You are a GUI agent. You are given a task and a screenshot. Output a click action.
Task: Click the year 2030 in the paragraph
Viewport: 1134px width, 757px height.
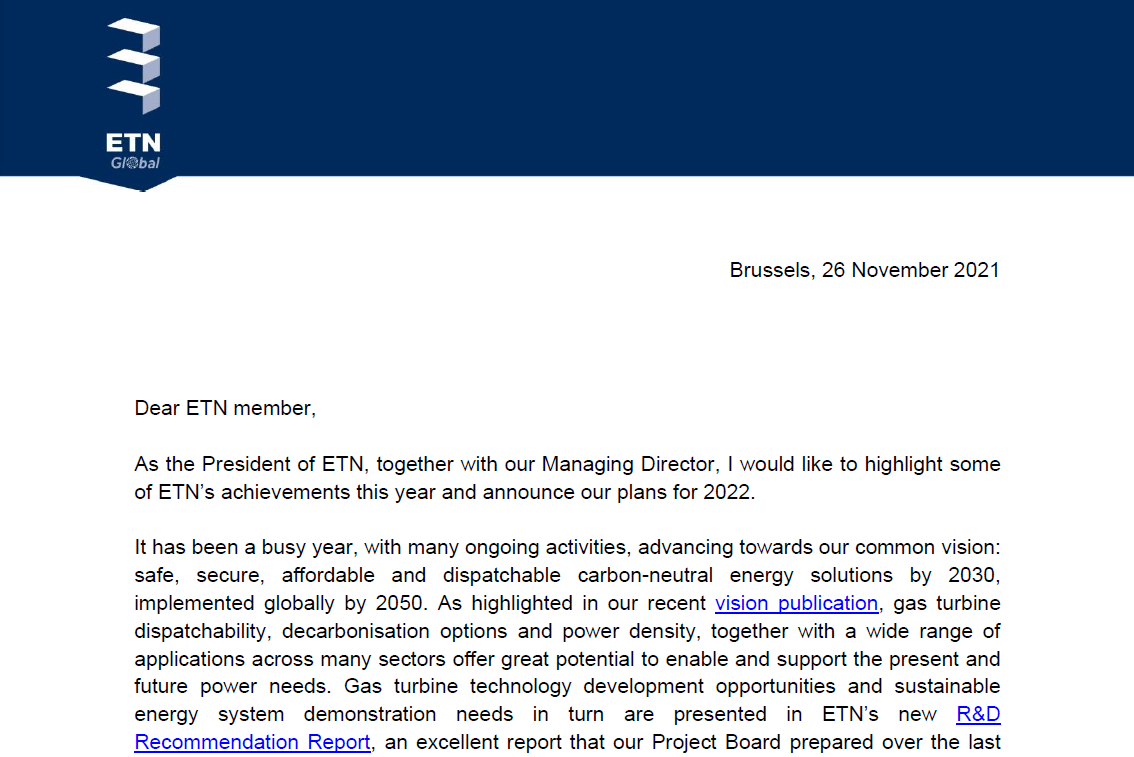(x=973, y=576)
